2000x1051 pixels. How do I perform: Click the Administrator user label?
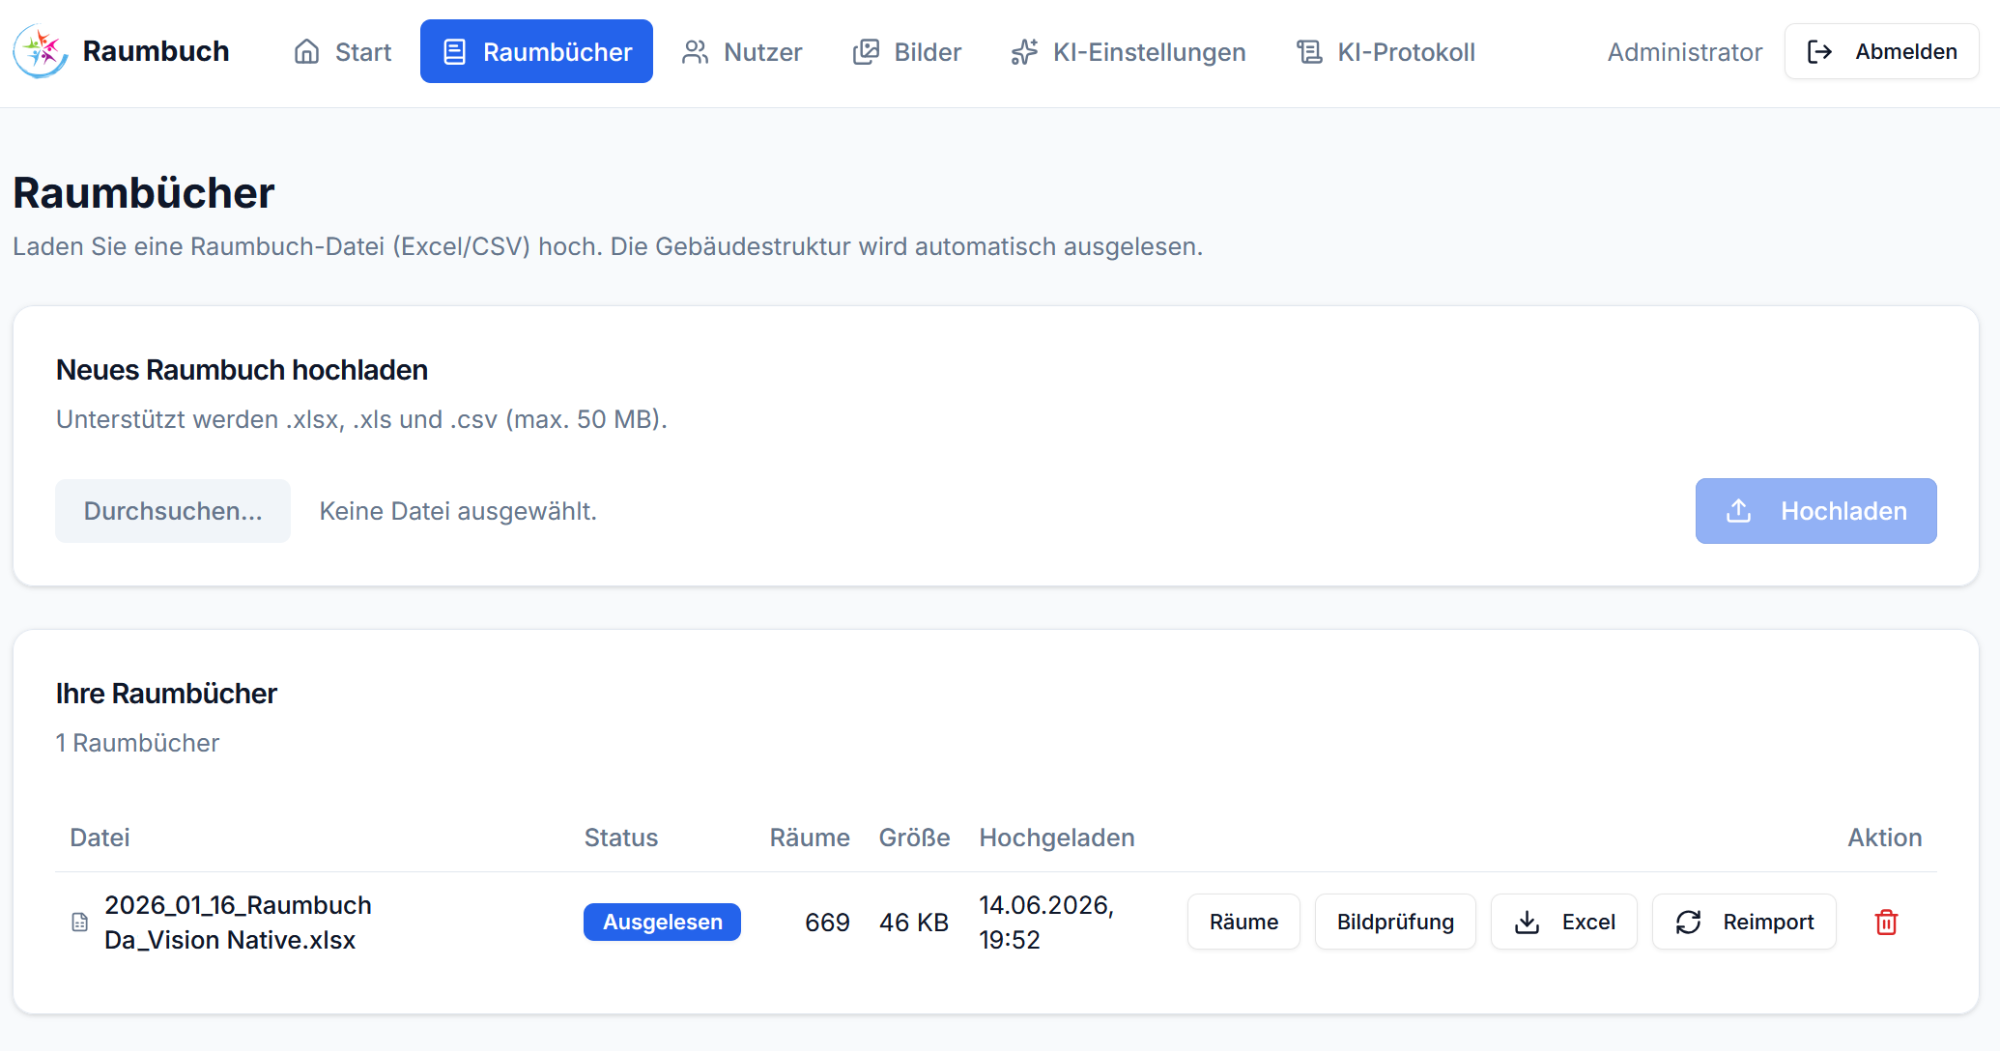pos(1685,52)
